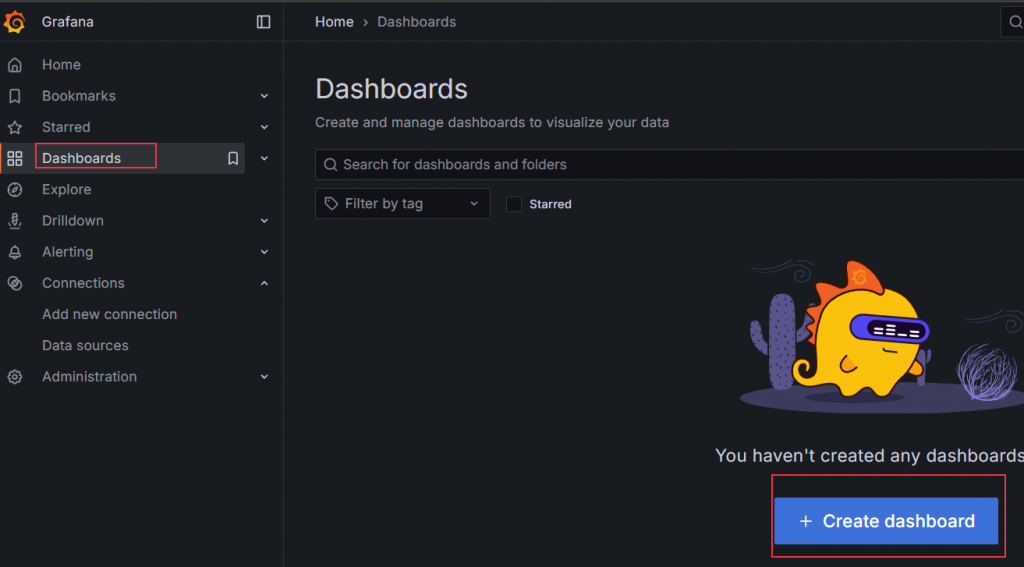This screenshot has height=567, width=1024.
Task: Open the Data sources page
Action: point(85,346)
